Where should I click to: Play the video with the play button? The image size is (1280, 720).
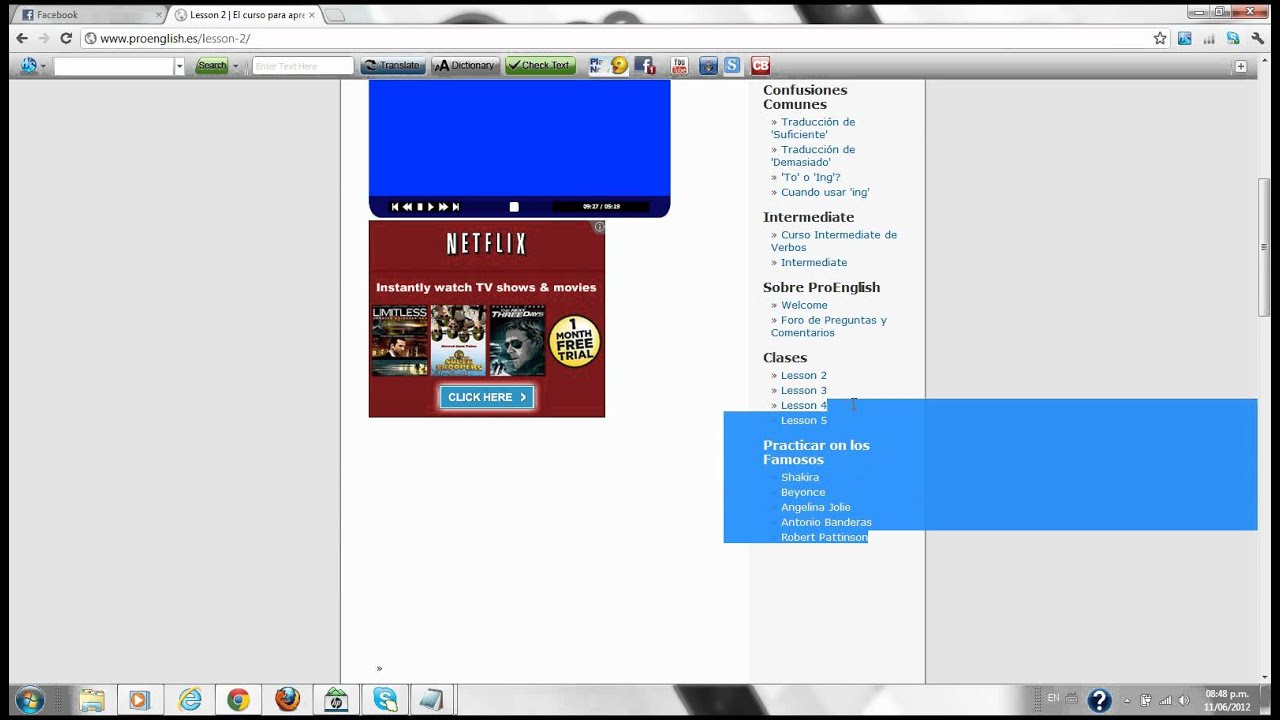click(x=431, y=207)
